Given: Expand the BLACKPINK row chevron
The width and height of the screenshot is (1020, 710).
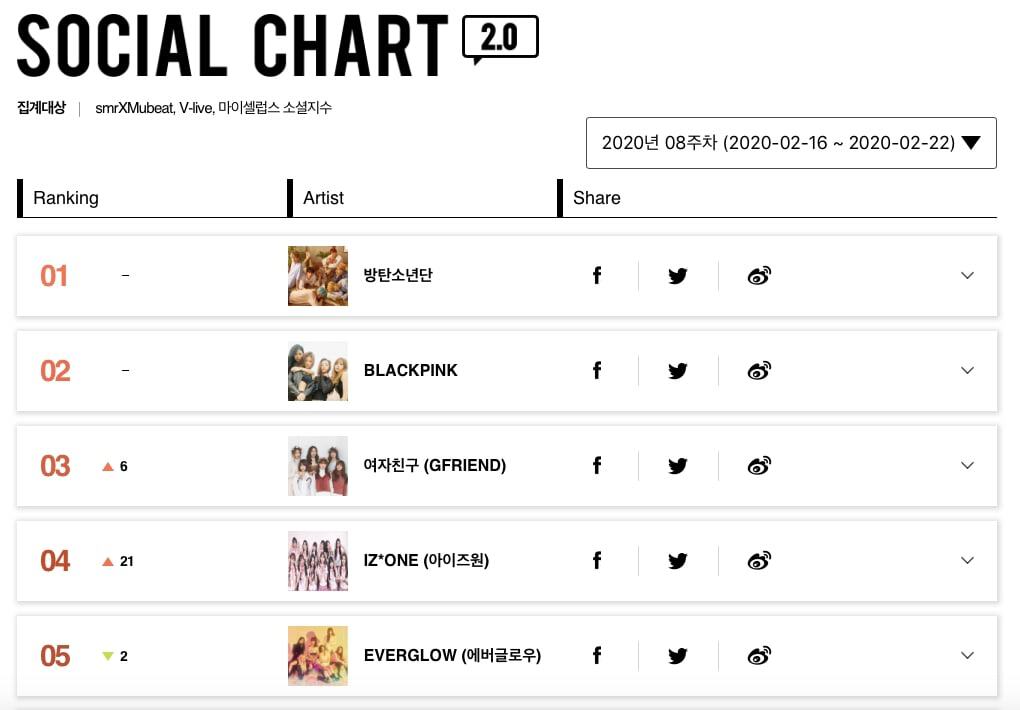Looking at the screenshot, I should (967, 371).
